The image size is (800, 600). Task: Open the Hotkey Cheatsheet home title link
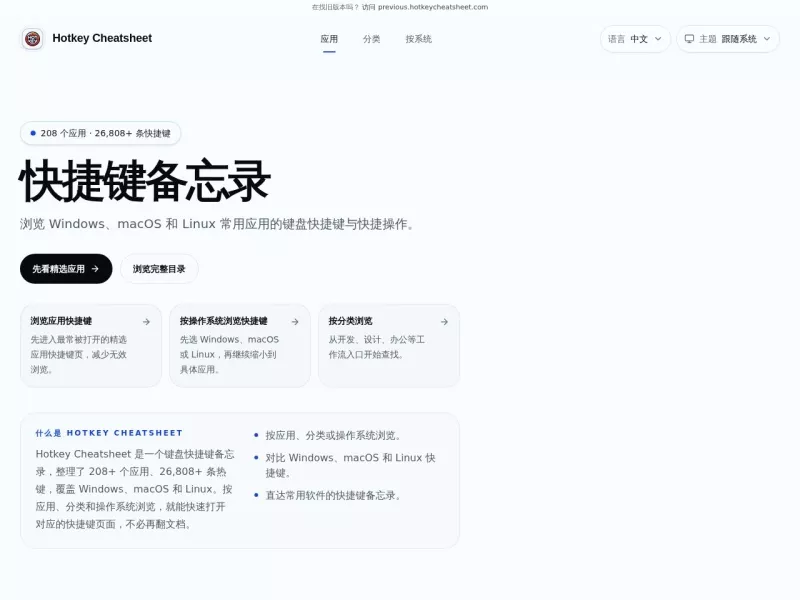(102, 38)
